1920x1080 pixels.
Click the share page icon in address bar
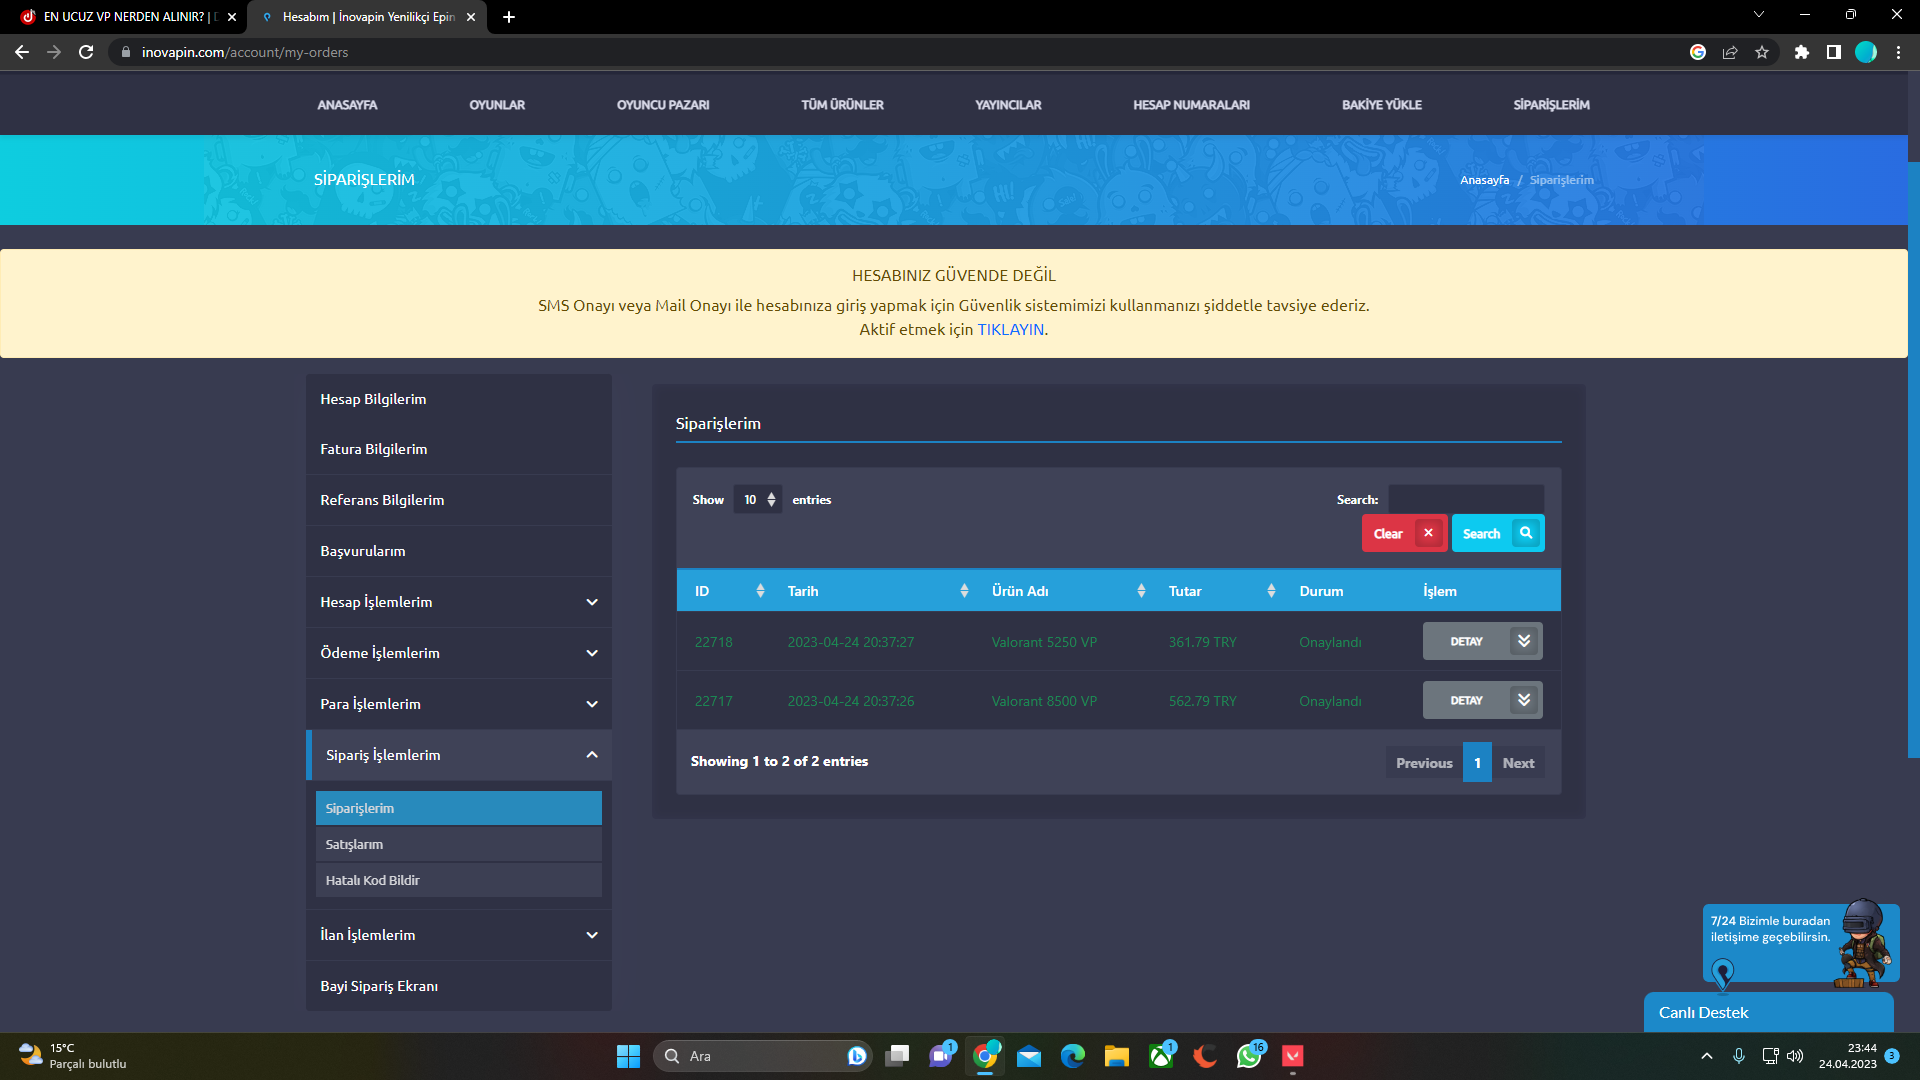tap(1730, 52)
